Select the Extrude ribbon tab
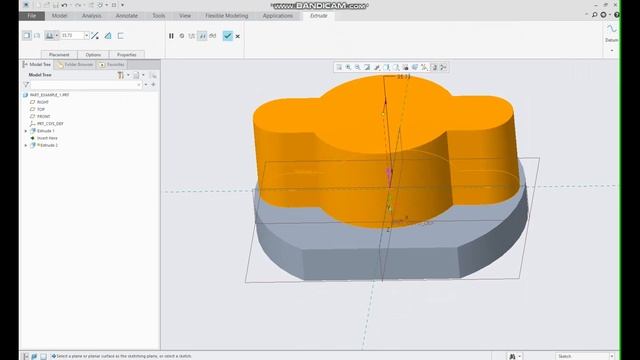640x360 pixels. 319,16
